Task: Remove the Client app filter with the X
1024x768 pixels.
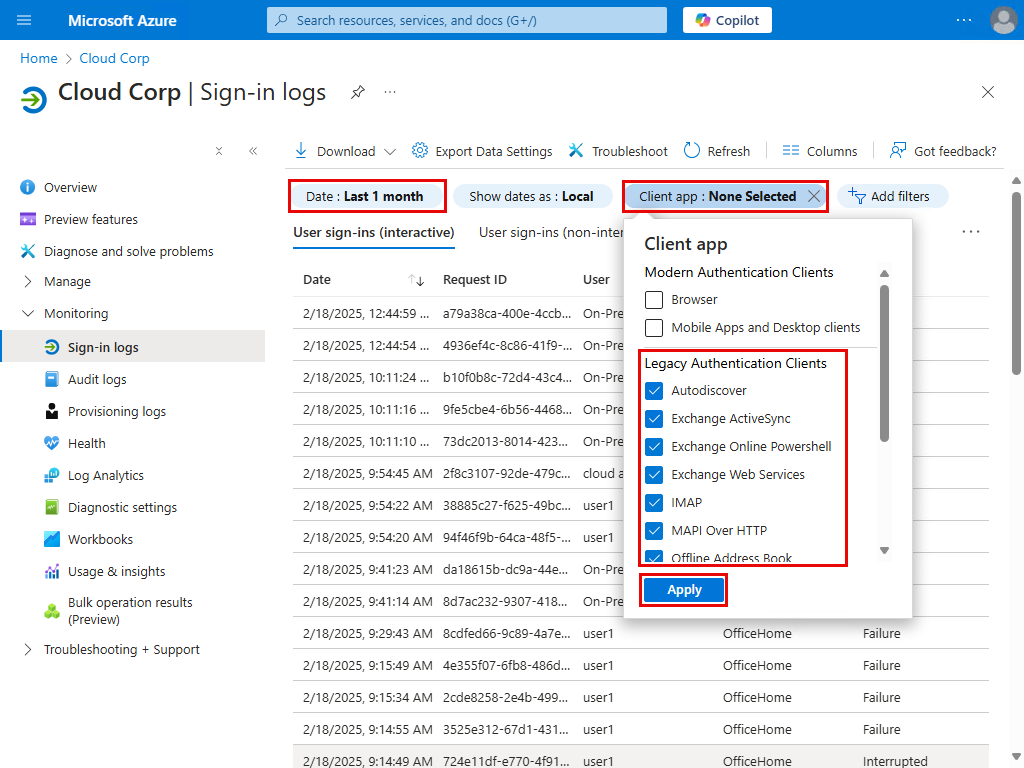Action: pyautogui.click(x=814, y=196)
